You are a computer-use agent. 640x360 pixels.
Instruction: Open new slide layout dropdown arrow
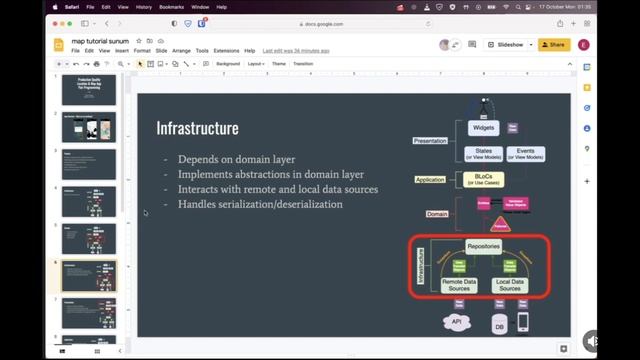click(67, 64)
